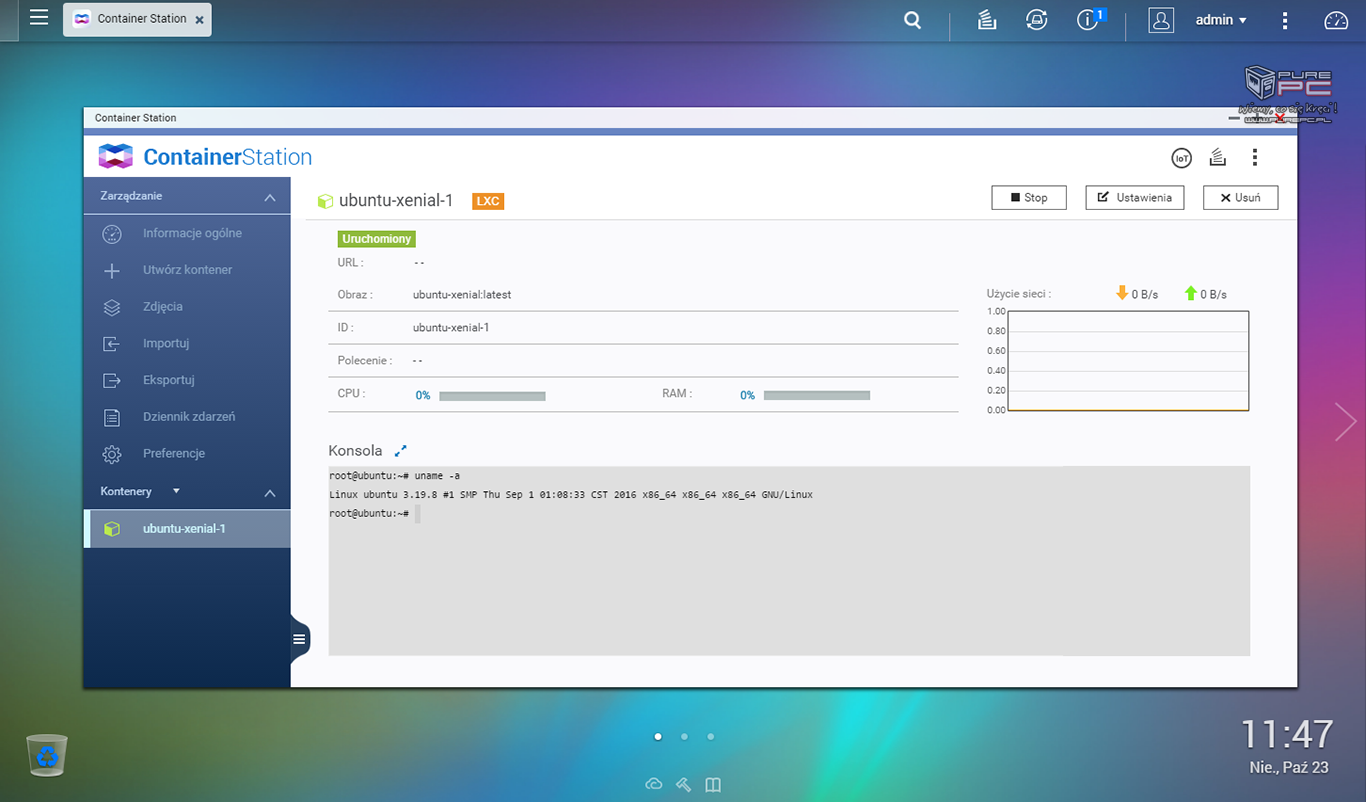Viewport: 1366px width, 802px height.
Task: Expand the Konsola to full view
Action: point(401,451)
